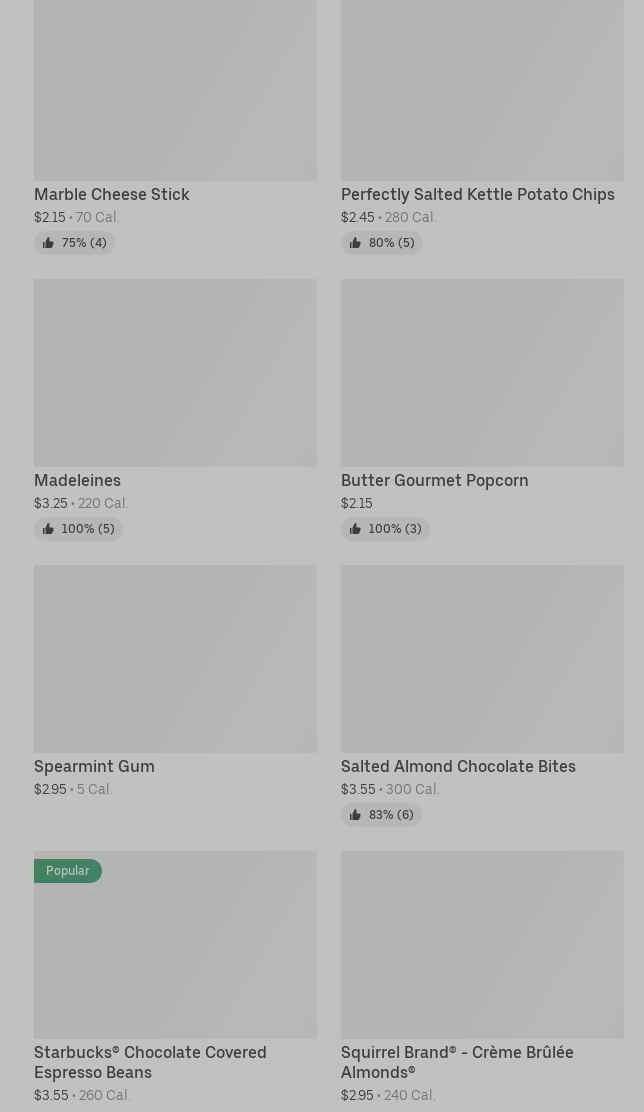The height and width of the screenshot is (1112, 644).
Task: Click thumbs-up icon under Marble Cheese Stick
Action: pyautogui.click(x=48, y=243)
